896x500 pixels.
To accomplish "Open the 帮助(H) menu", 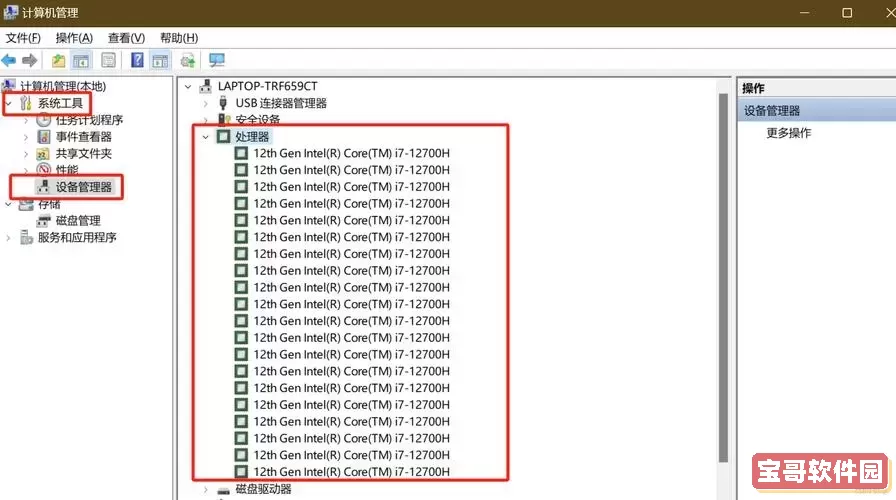I will click(179, 38).
